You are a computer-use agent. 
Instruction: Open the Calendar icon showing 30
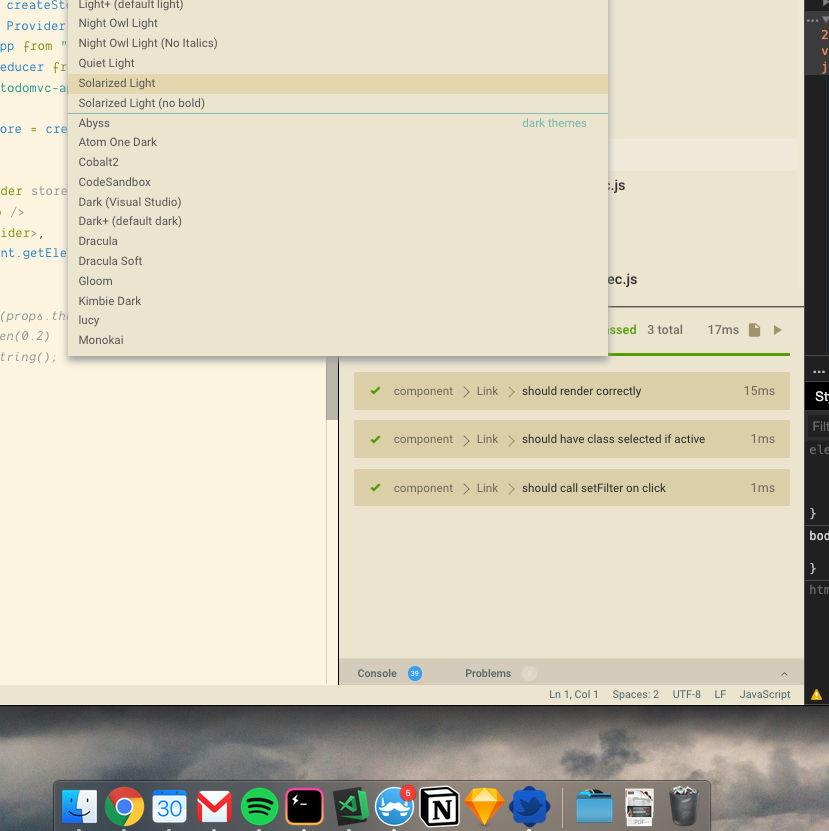pos(170,807)
